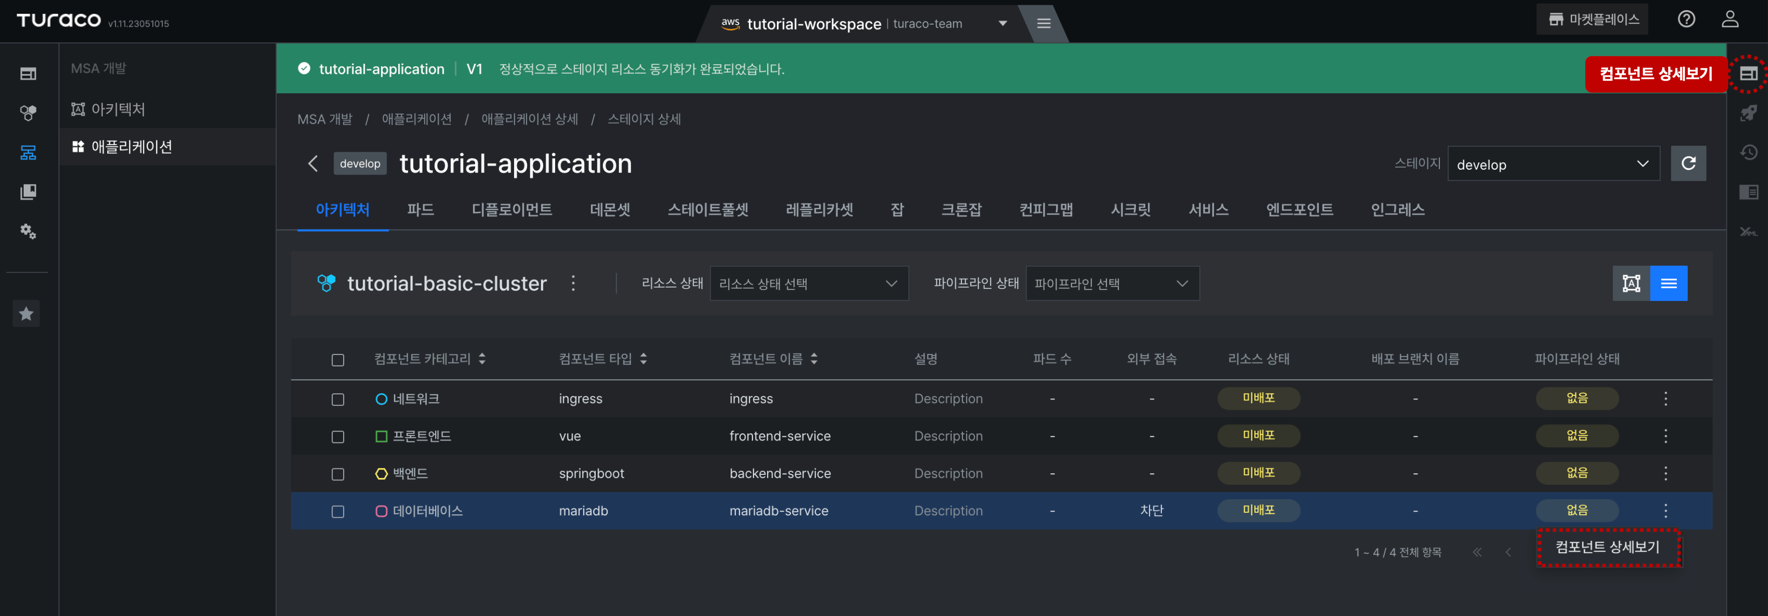Viewport: 1768px width, 616px height.
Task: Check the 데이터베이스 mariadb row checkbox
Action: click(338, 511)
